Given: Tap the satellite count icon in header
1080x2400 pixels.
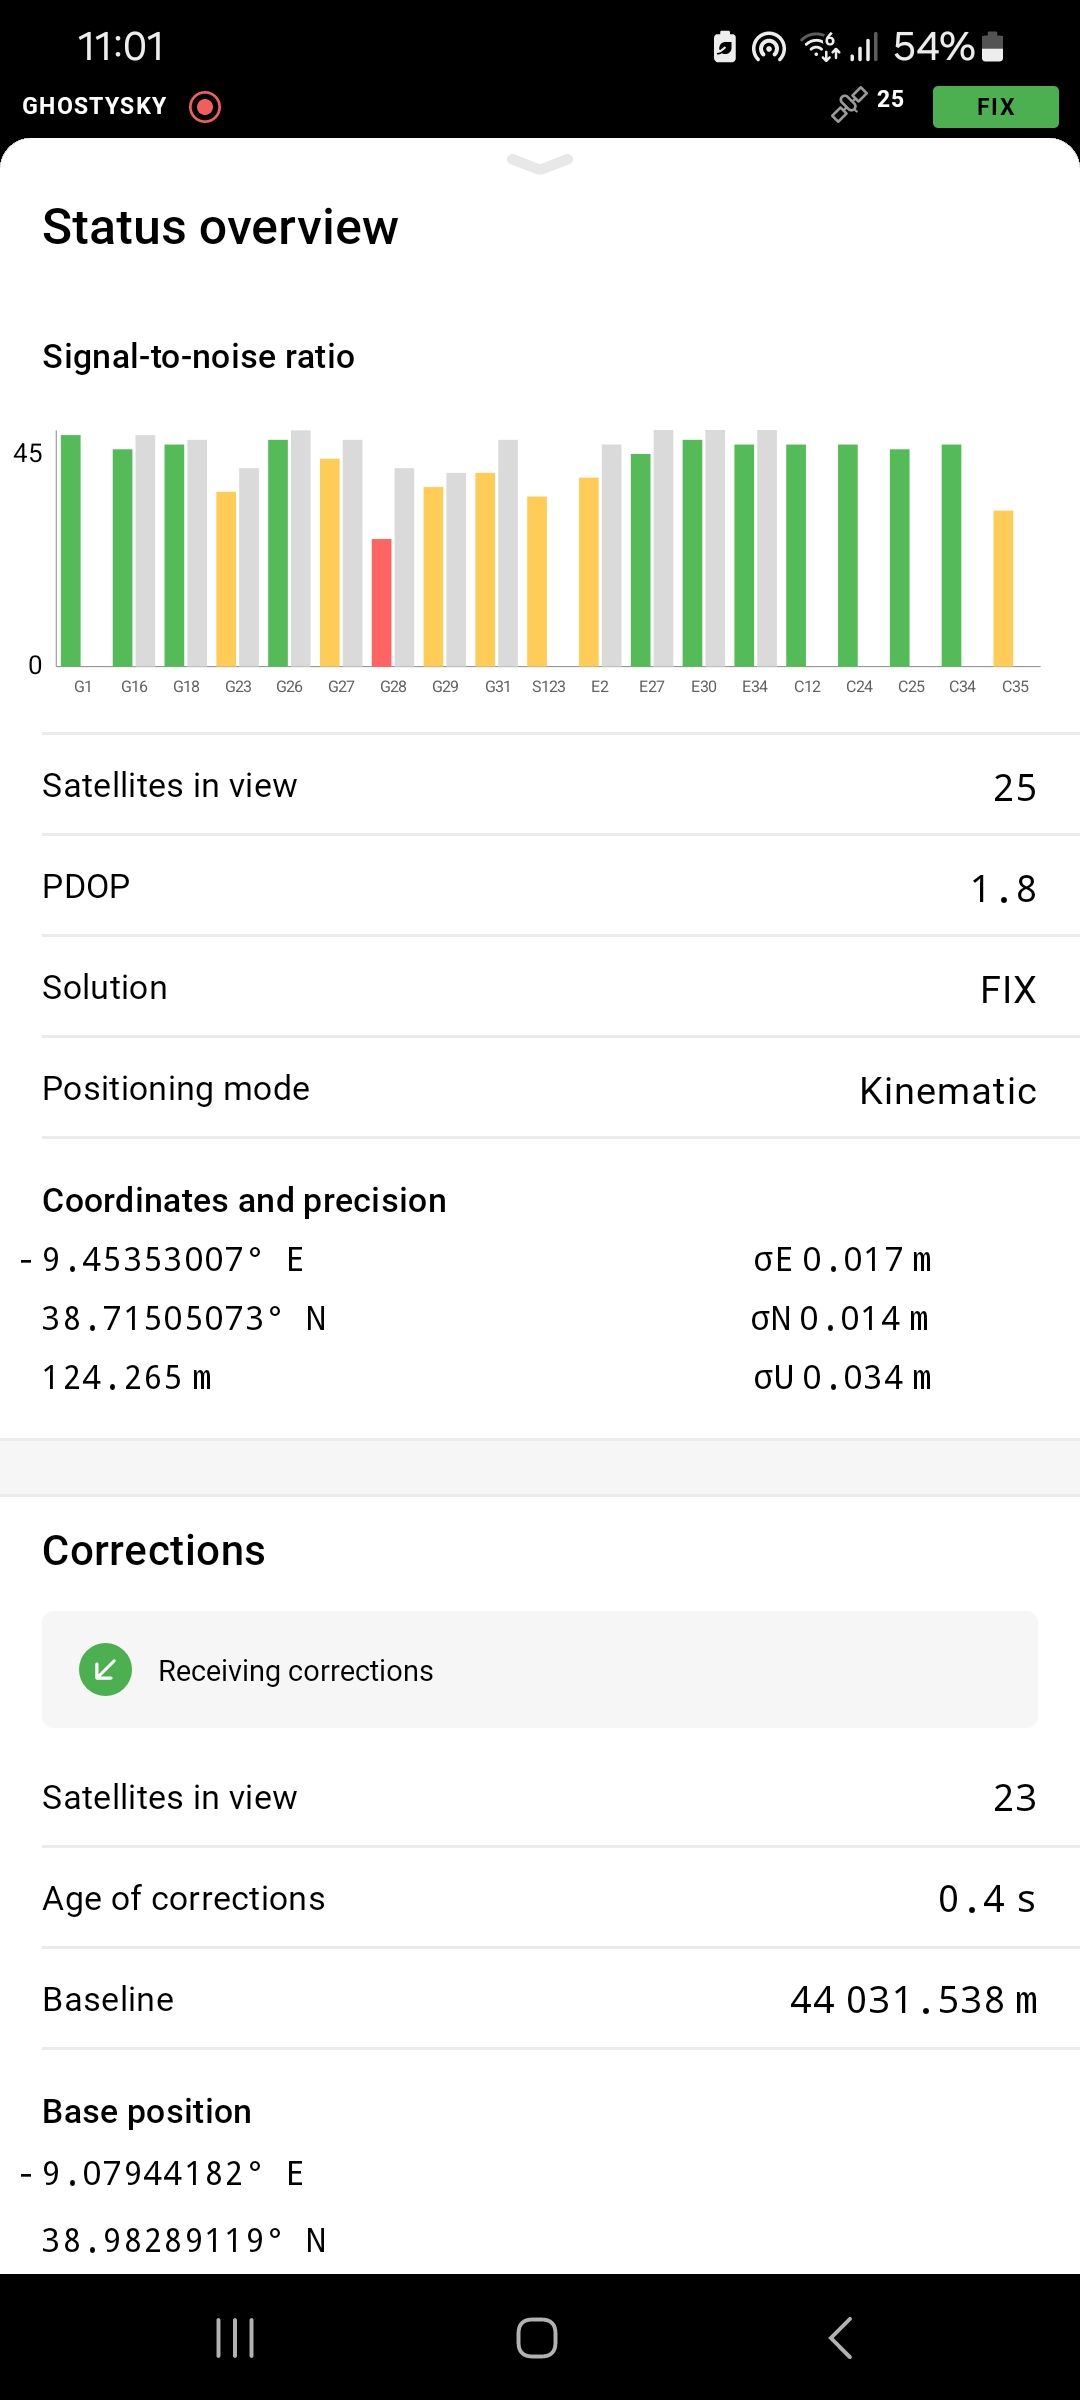Looking at the screenshot, I should [x=849, y=104].
